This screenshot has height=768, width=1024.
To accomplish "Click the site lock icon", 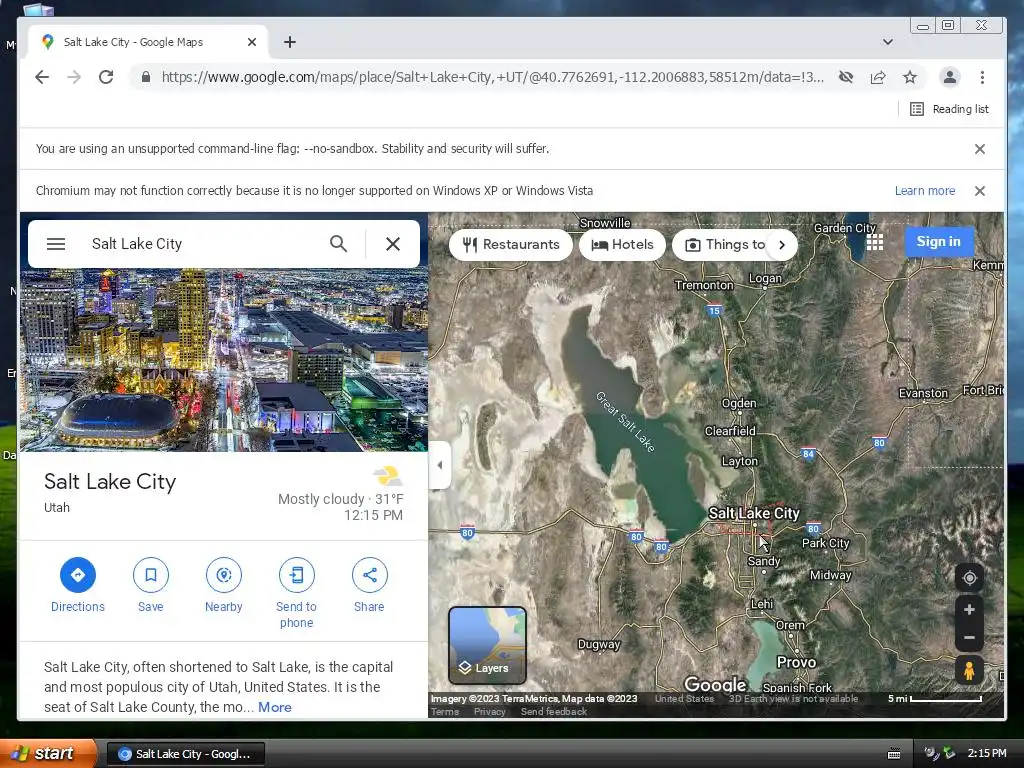I will pyautogui.click(x=146, y=77).
